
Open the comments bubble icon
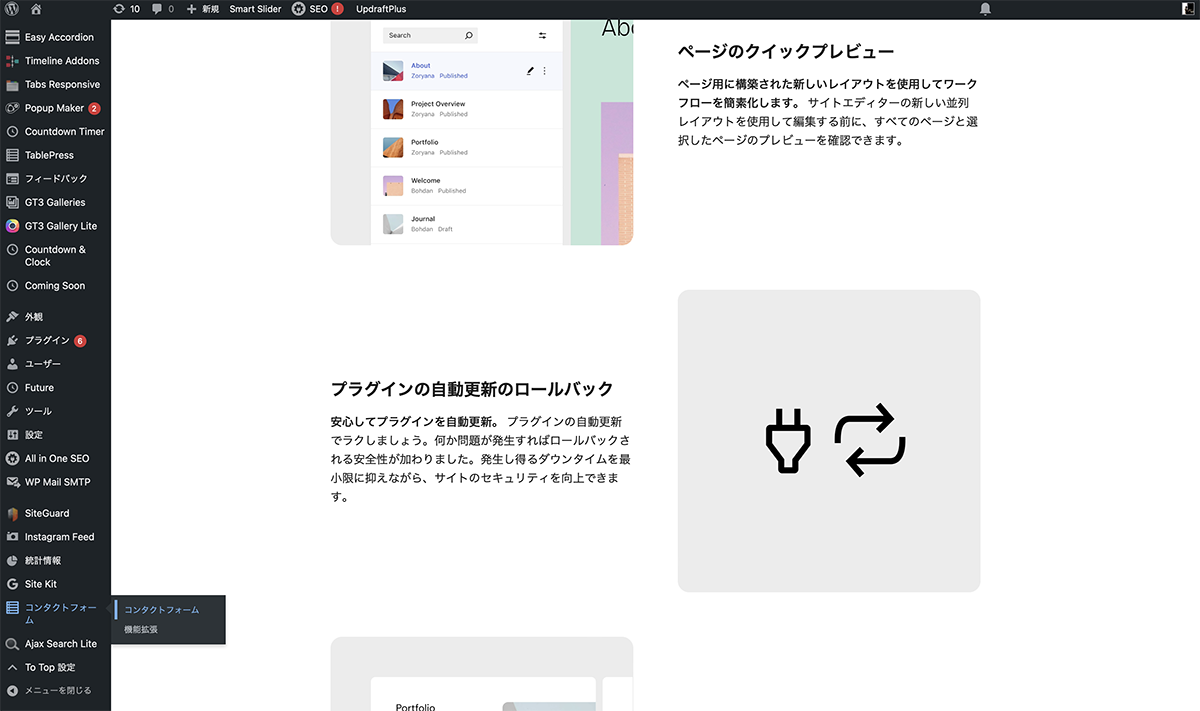163,9
